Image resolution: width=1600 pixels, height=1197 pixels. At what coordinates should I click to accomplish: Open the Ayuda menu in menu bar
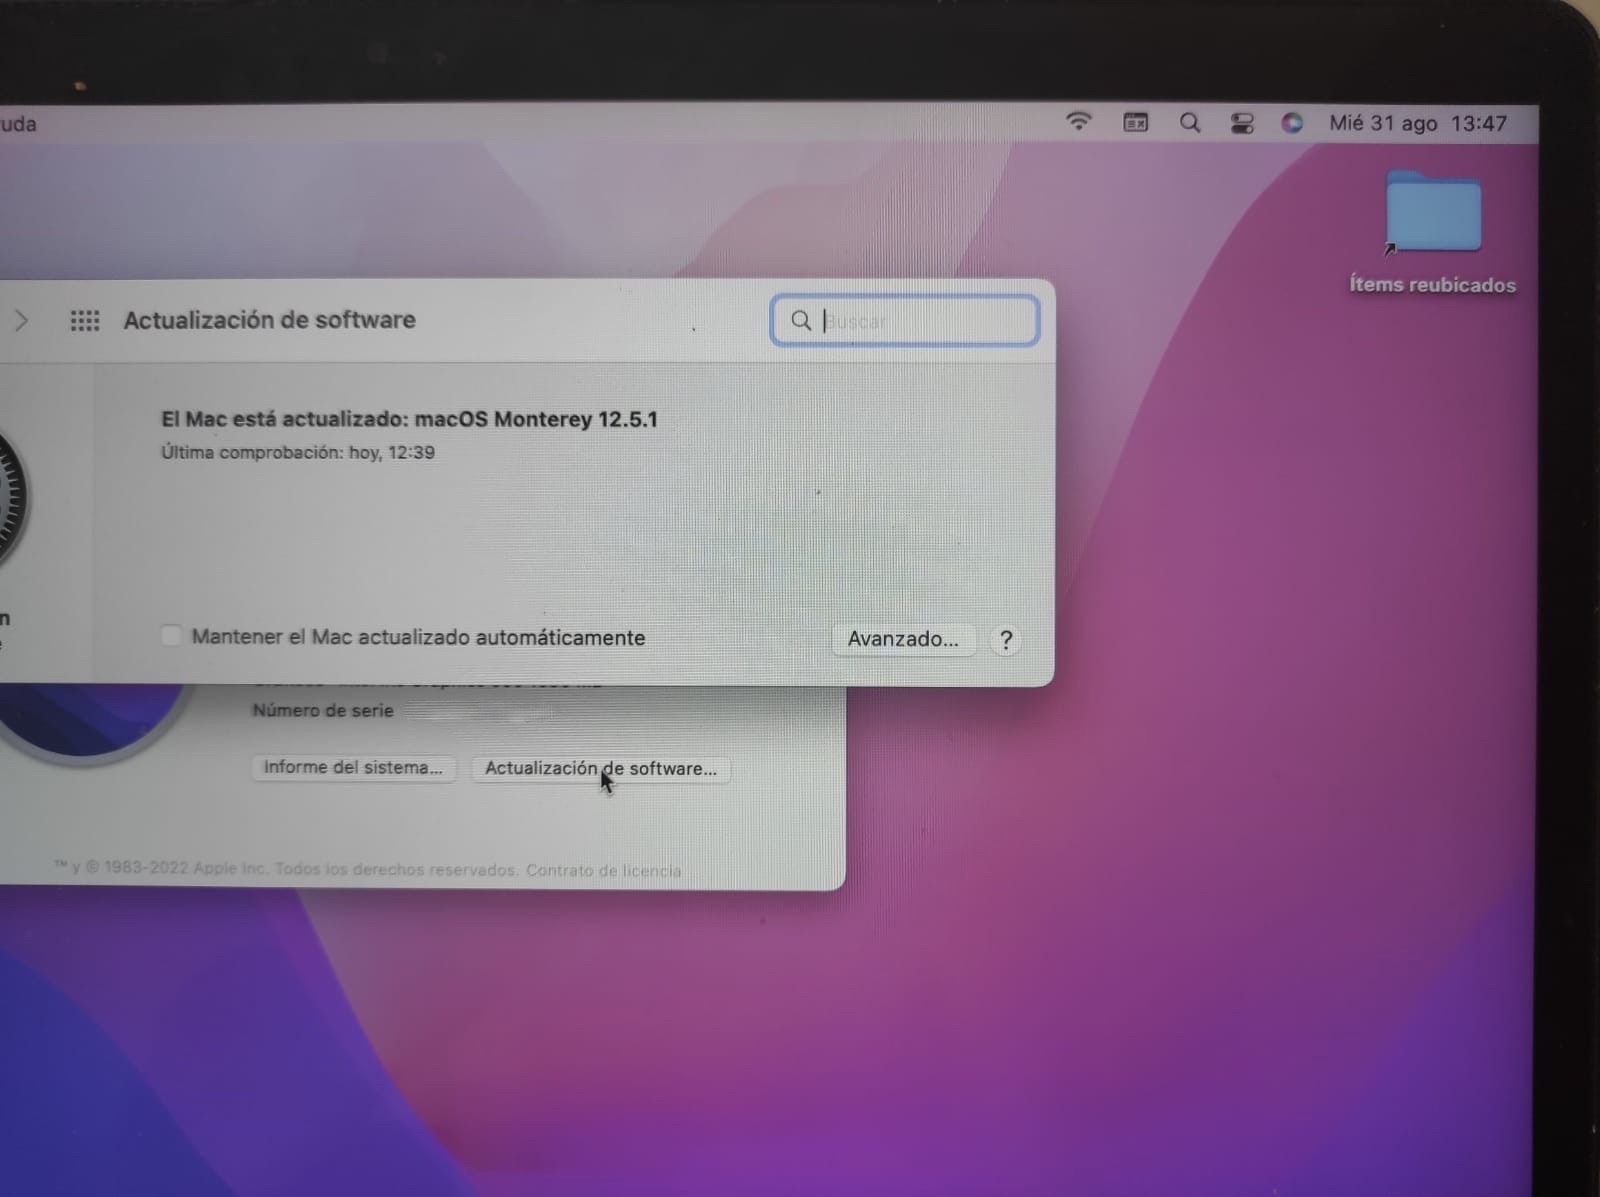pos(18,124)
